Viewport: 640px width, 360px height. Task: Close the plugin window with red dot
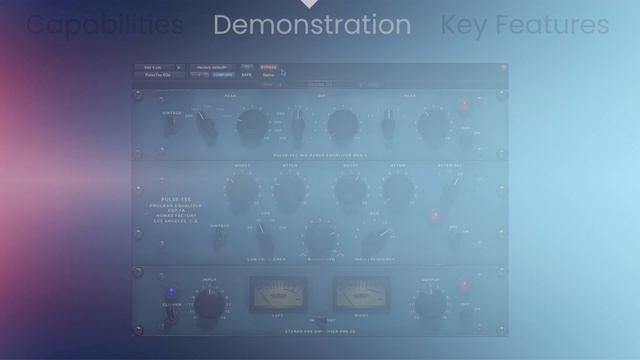pos(504,68)
